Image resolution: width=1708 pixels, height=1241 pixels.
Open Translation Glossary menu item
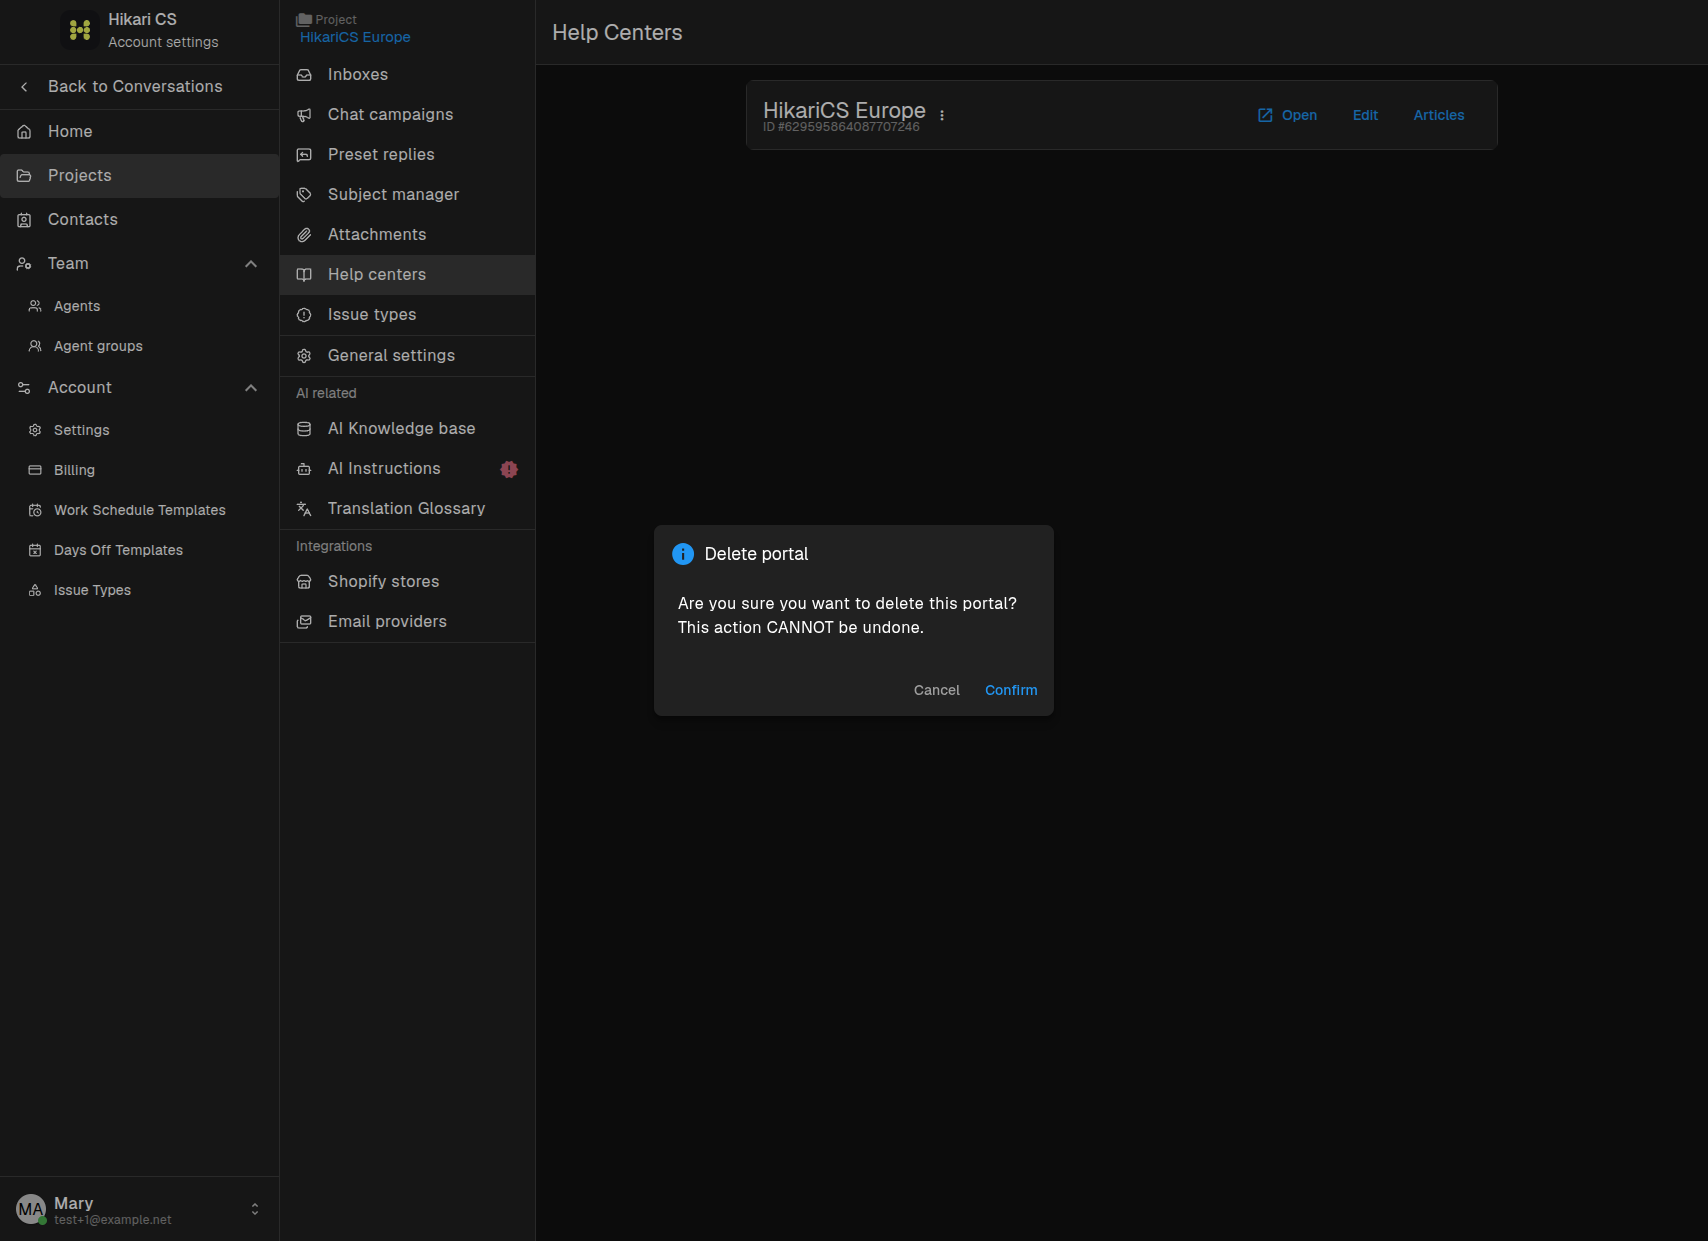407,509
